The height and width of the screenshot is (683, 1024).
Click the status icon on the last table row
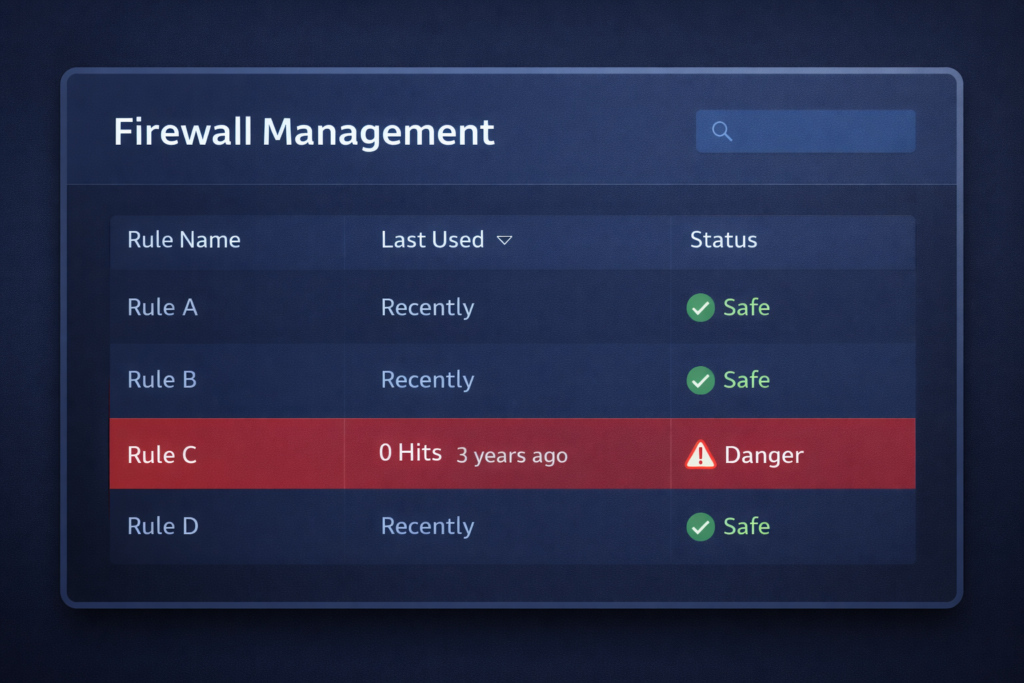701,527
